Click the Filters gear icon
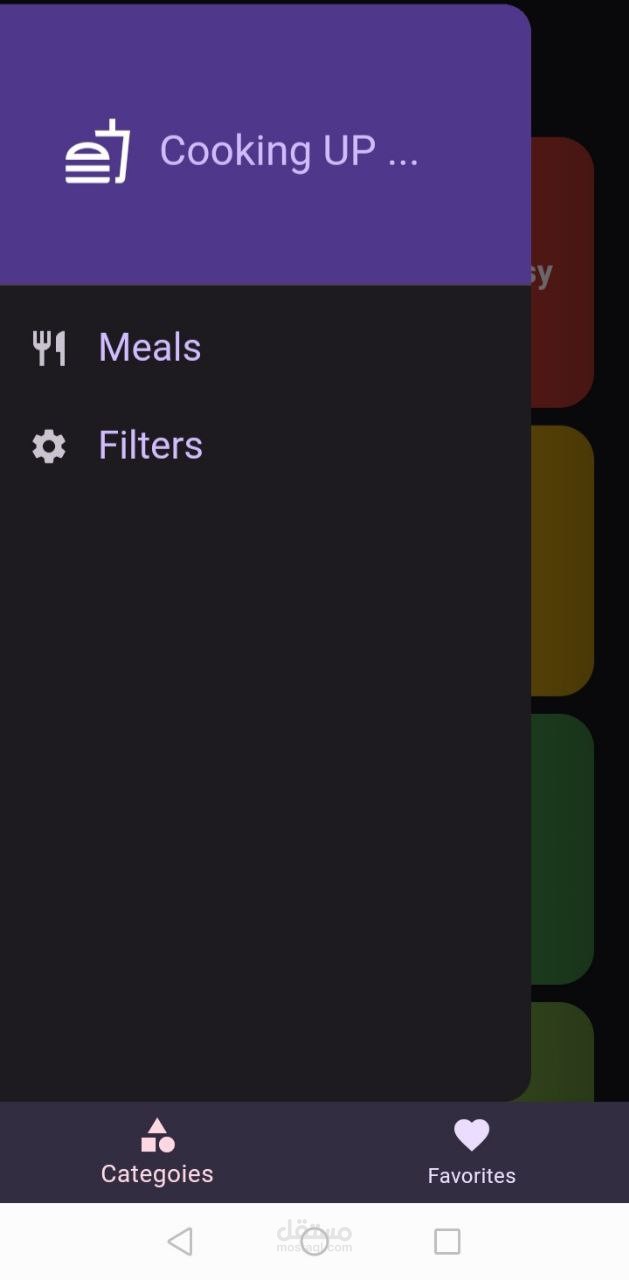629x1280 pixels. [x=49, y=446]
